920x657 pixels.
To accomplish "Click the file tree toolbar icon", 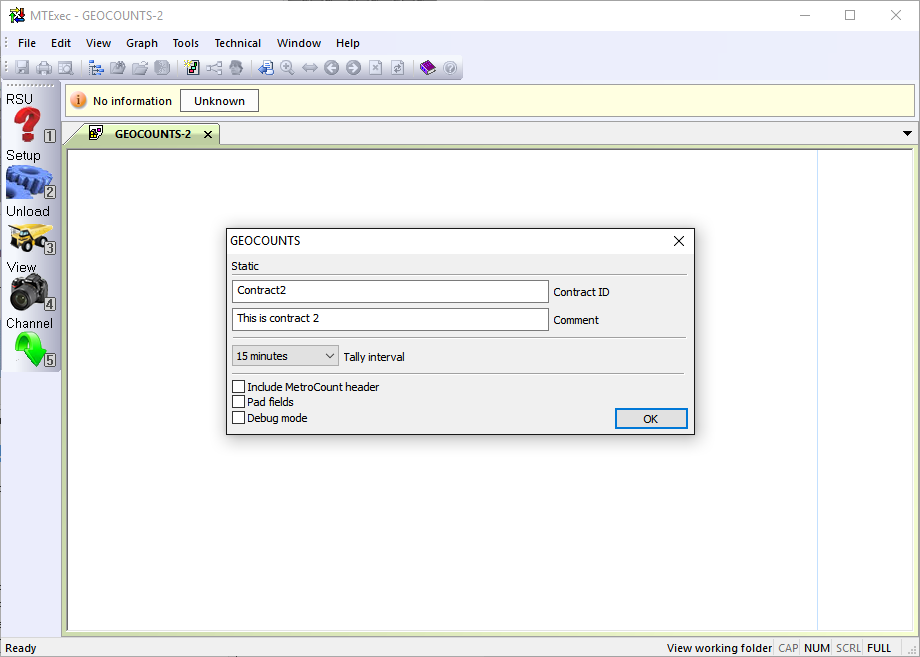I will (96, 68).
